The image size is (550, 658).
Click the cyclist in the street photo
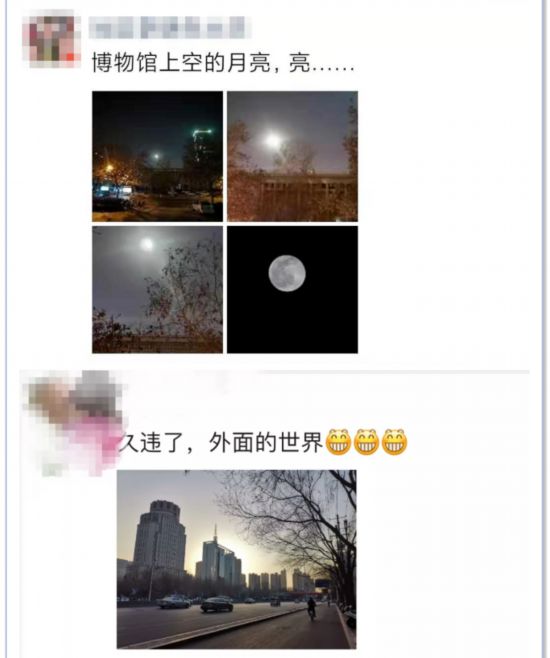pyautogui.click(x=311, y=609)
